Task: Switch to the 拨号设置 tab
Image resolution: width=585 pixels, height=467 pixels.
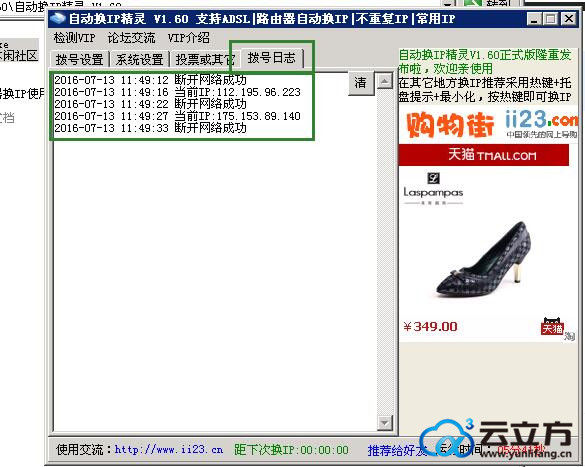Action: 79,59
